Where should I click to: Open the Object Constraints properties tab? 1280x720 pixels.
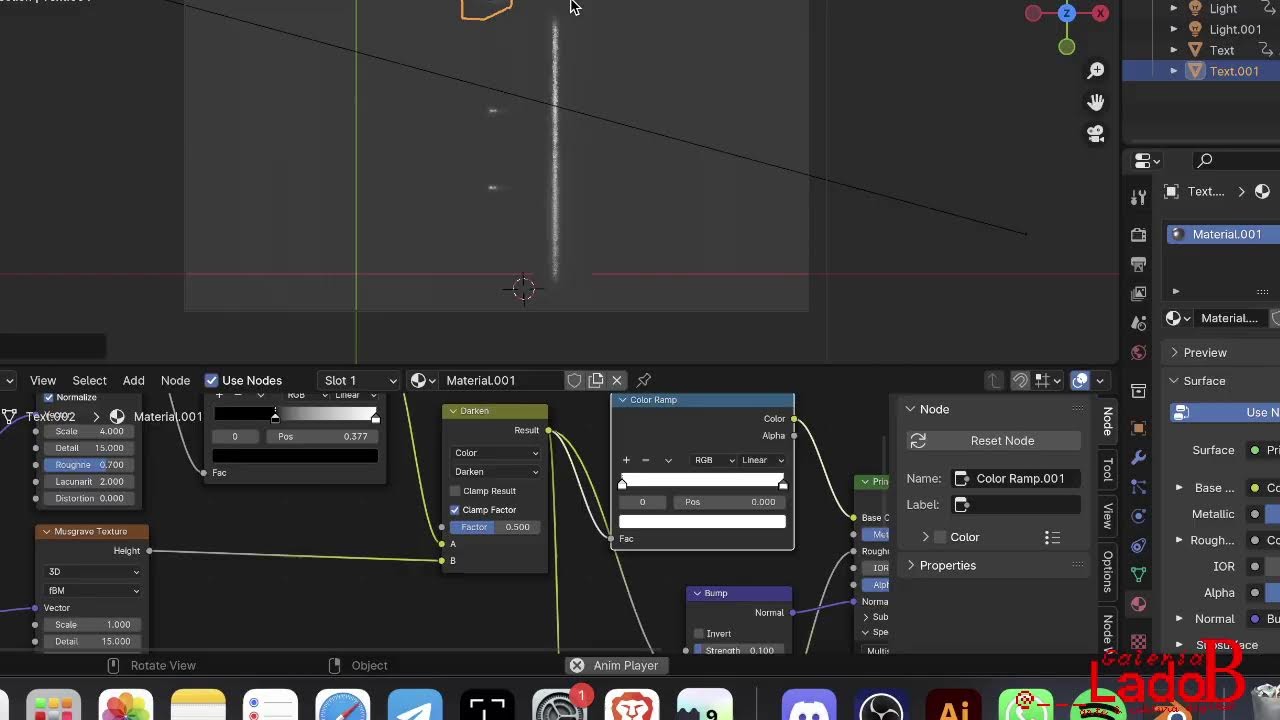pyautogui.click(x=1139, y=546)
